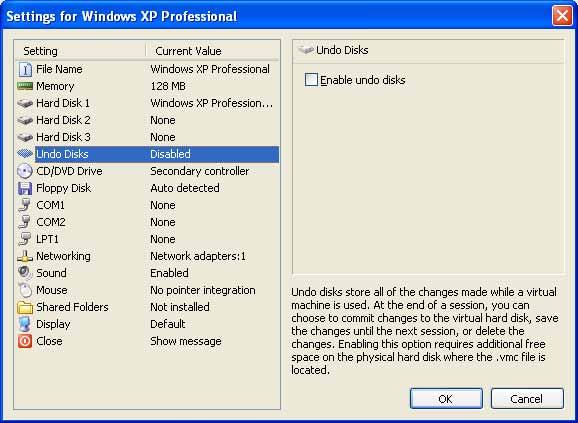
Task: Select the Mouse icon in settings list
Action: coord(25,290)
